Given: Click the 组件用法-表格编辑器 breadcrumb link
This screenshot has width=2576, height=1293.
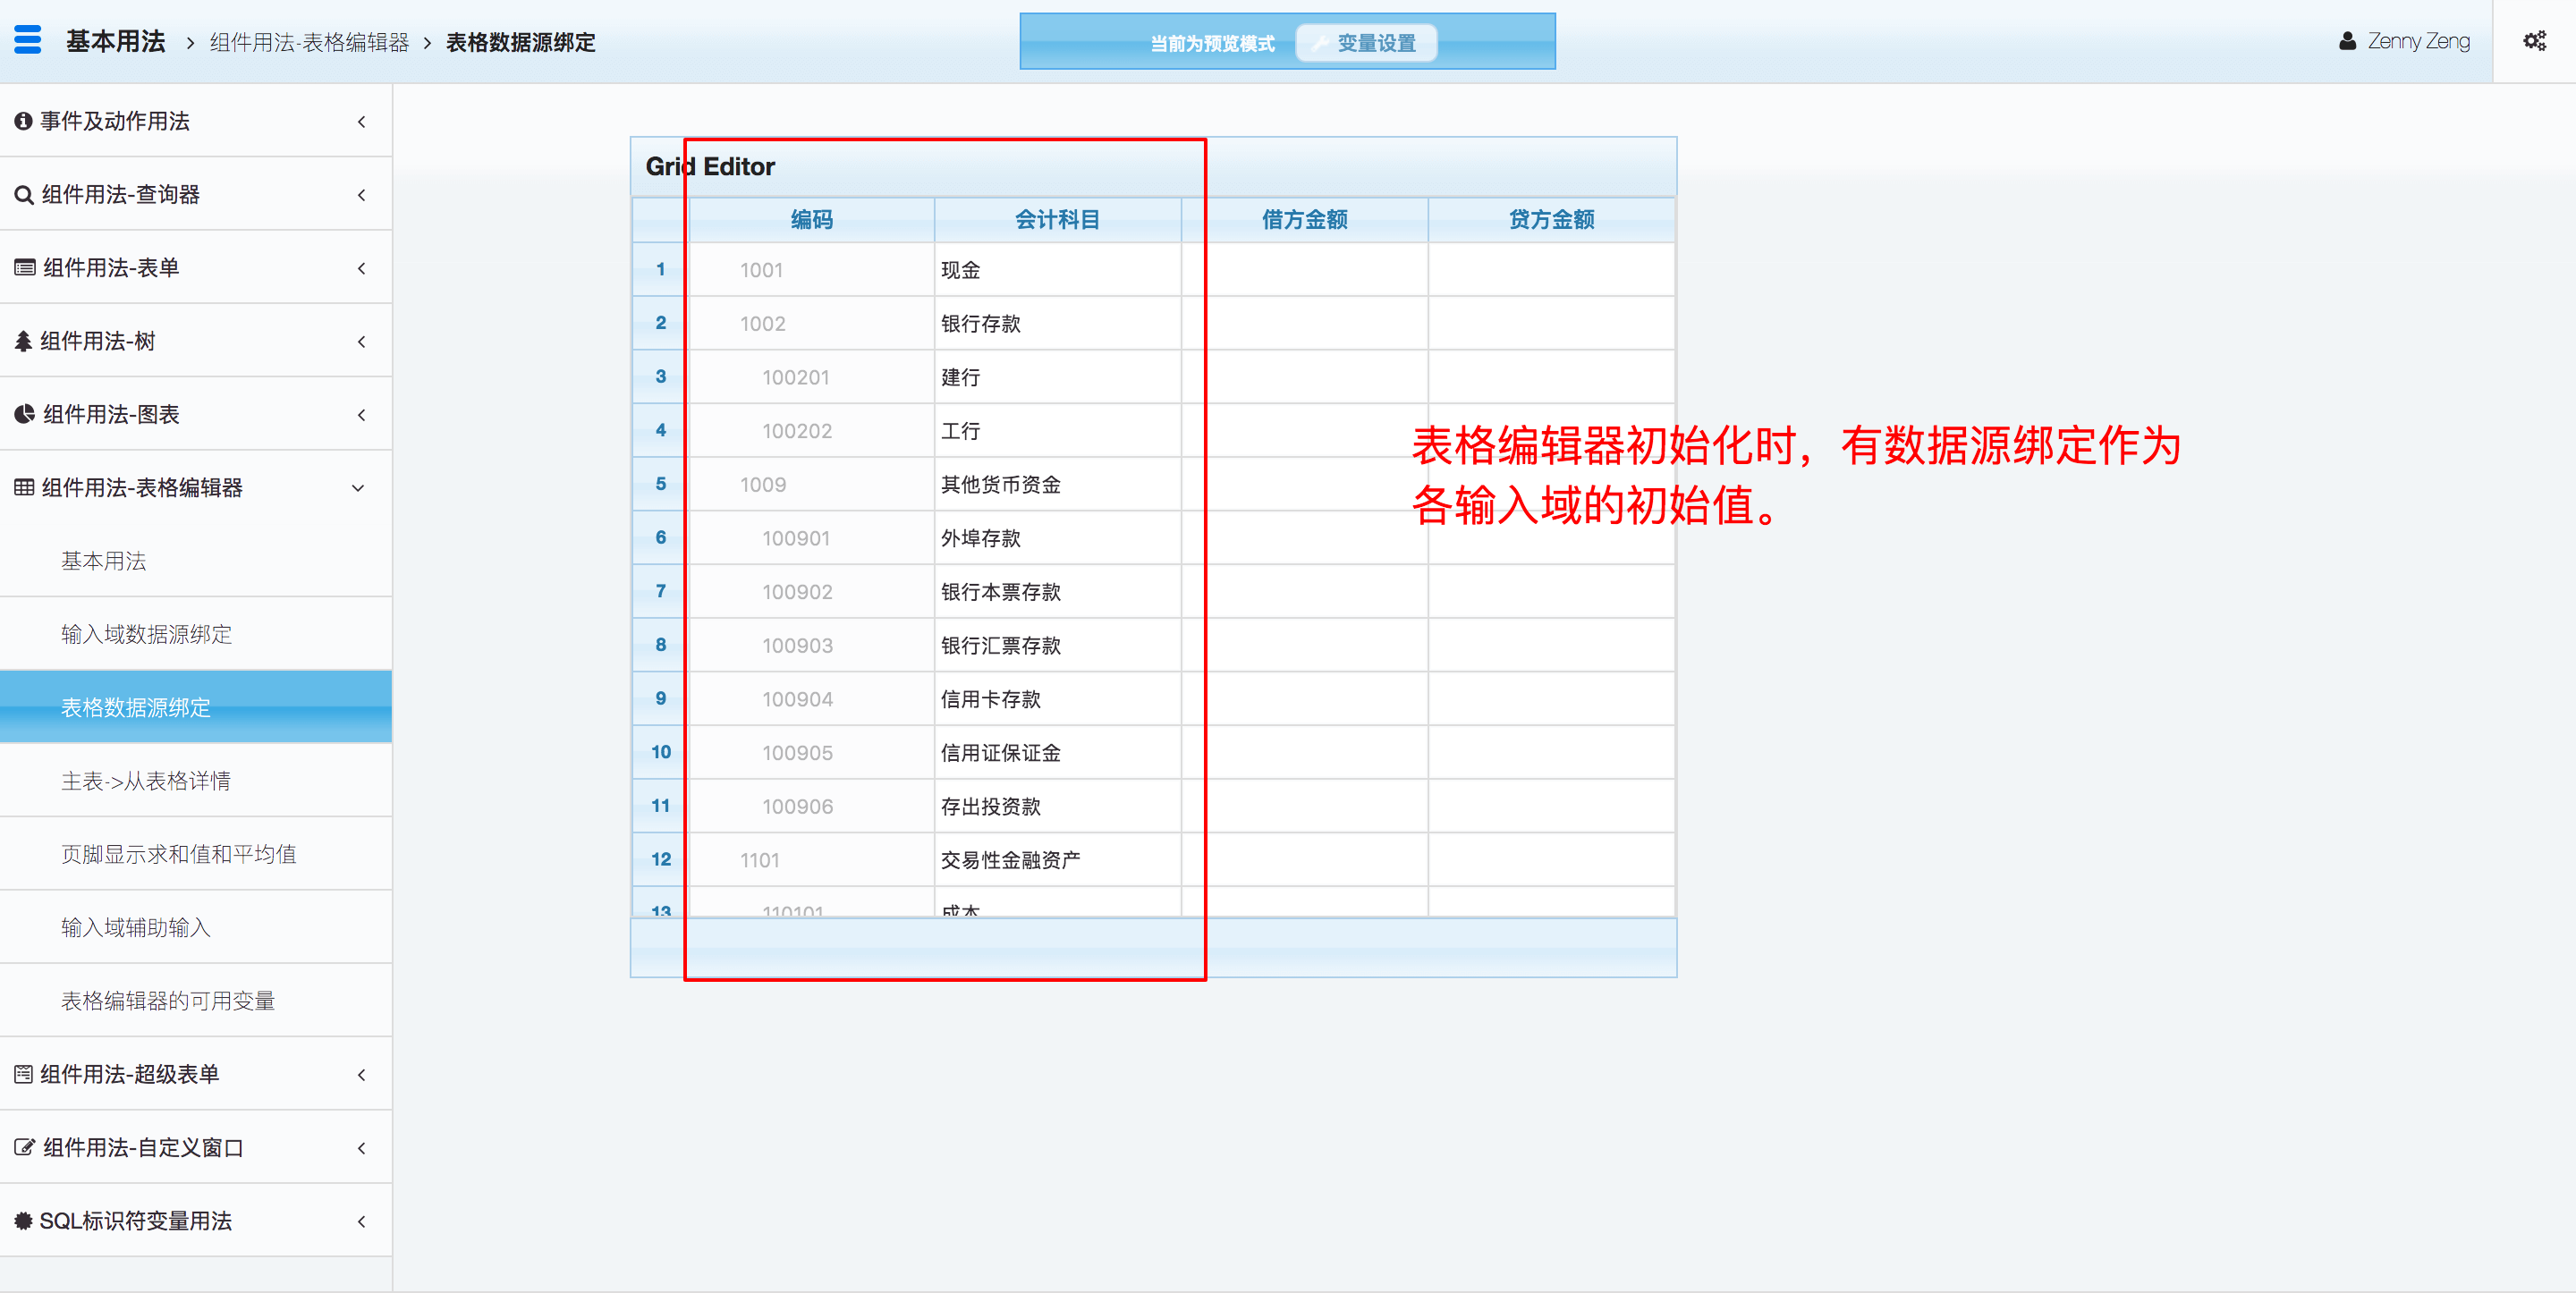Looking at the screenshot, I should tap(309, 42).
